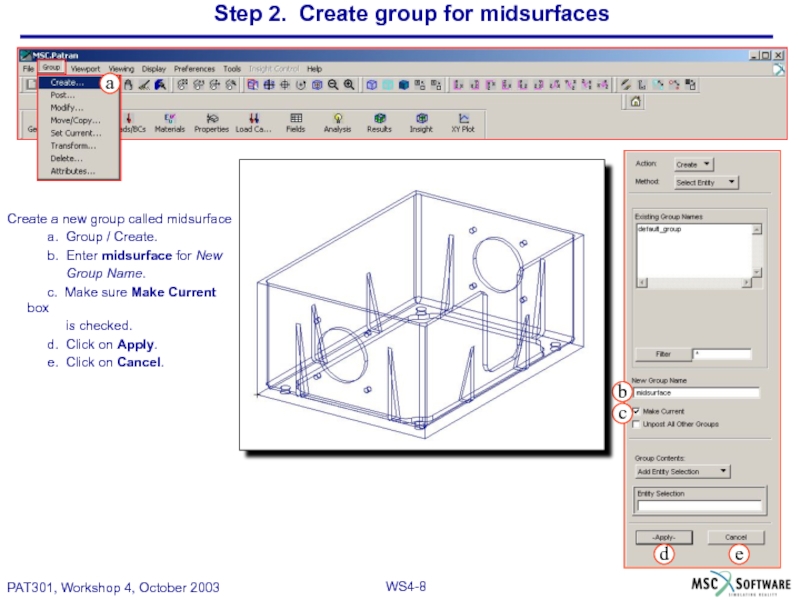Click the group list horizontal scroll left arrow
800x600 pixels.
(642, 283)
